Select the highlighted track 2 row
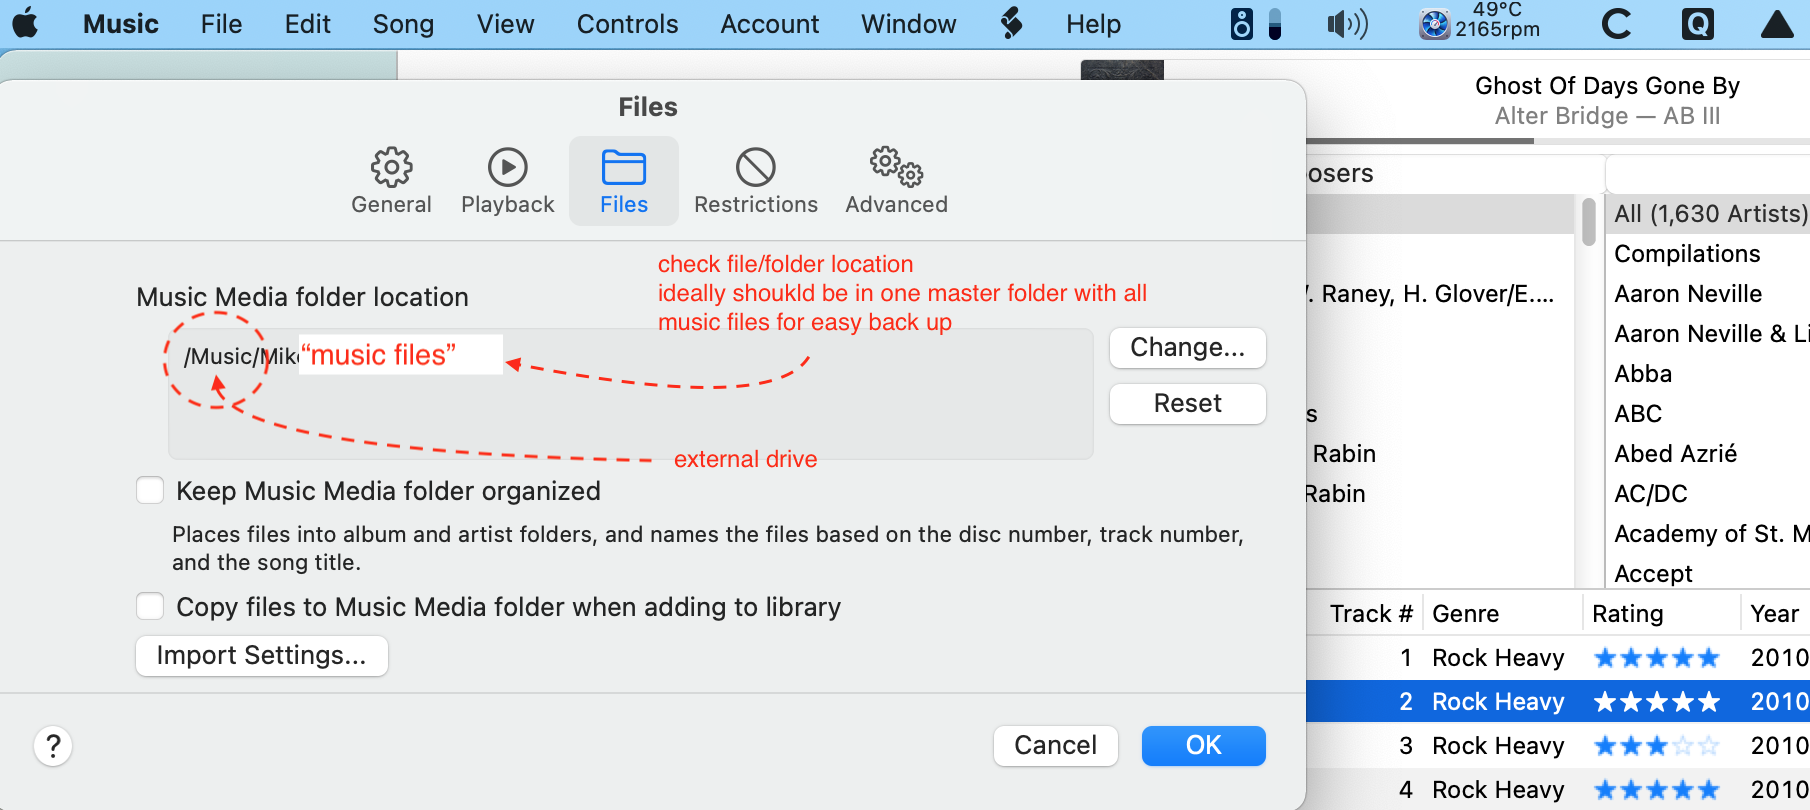The width and height of the screenshot is (1810, 810). click(1558, 702)
